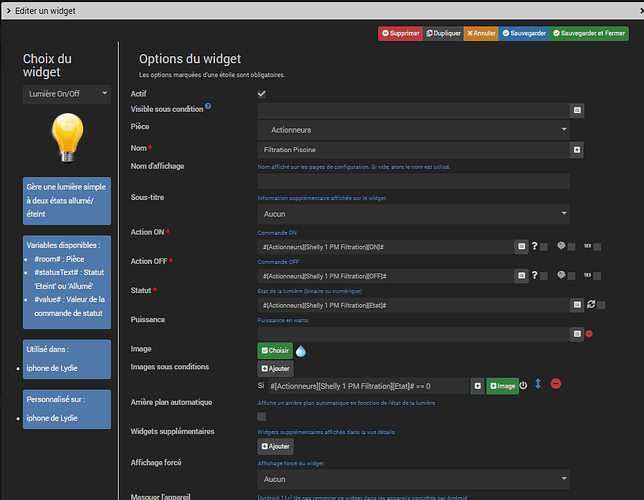
Task: Tick the invert checkbox next to Statut refresh icon
Action: (601, 305)
